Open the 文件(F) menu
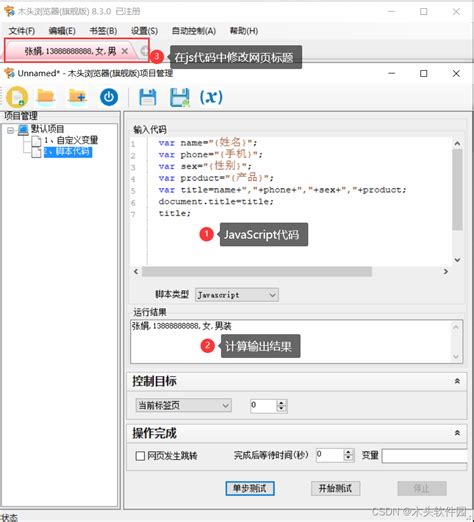The height and width of the screenshot is (522, 474). pyautogui.click(x=22, y=31)
